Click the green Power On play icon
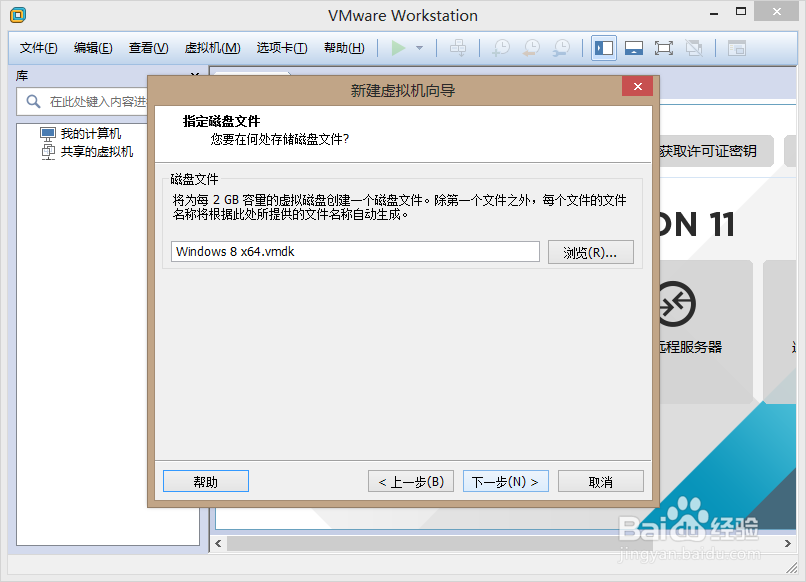Viewport: 806px width, 582px height. [x=398, y=48]
